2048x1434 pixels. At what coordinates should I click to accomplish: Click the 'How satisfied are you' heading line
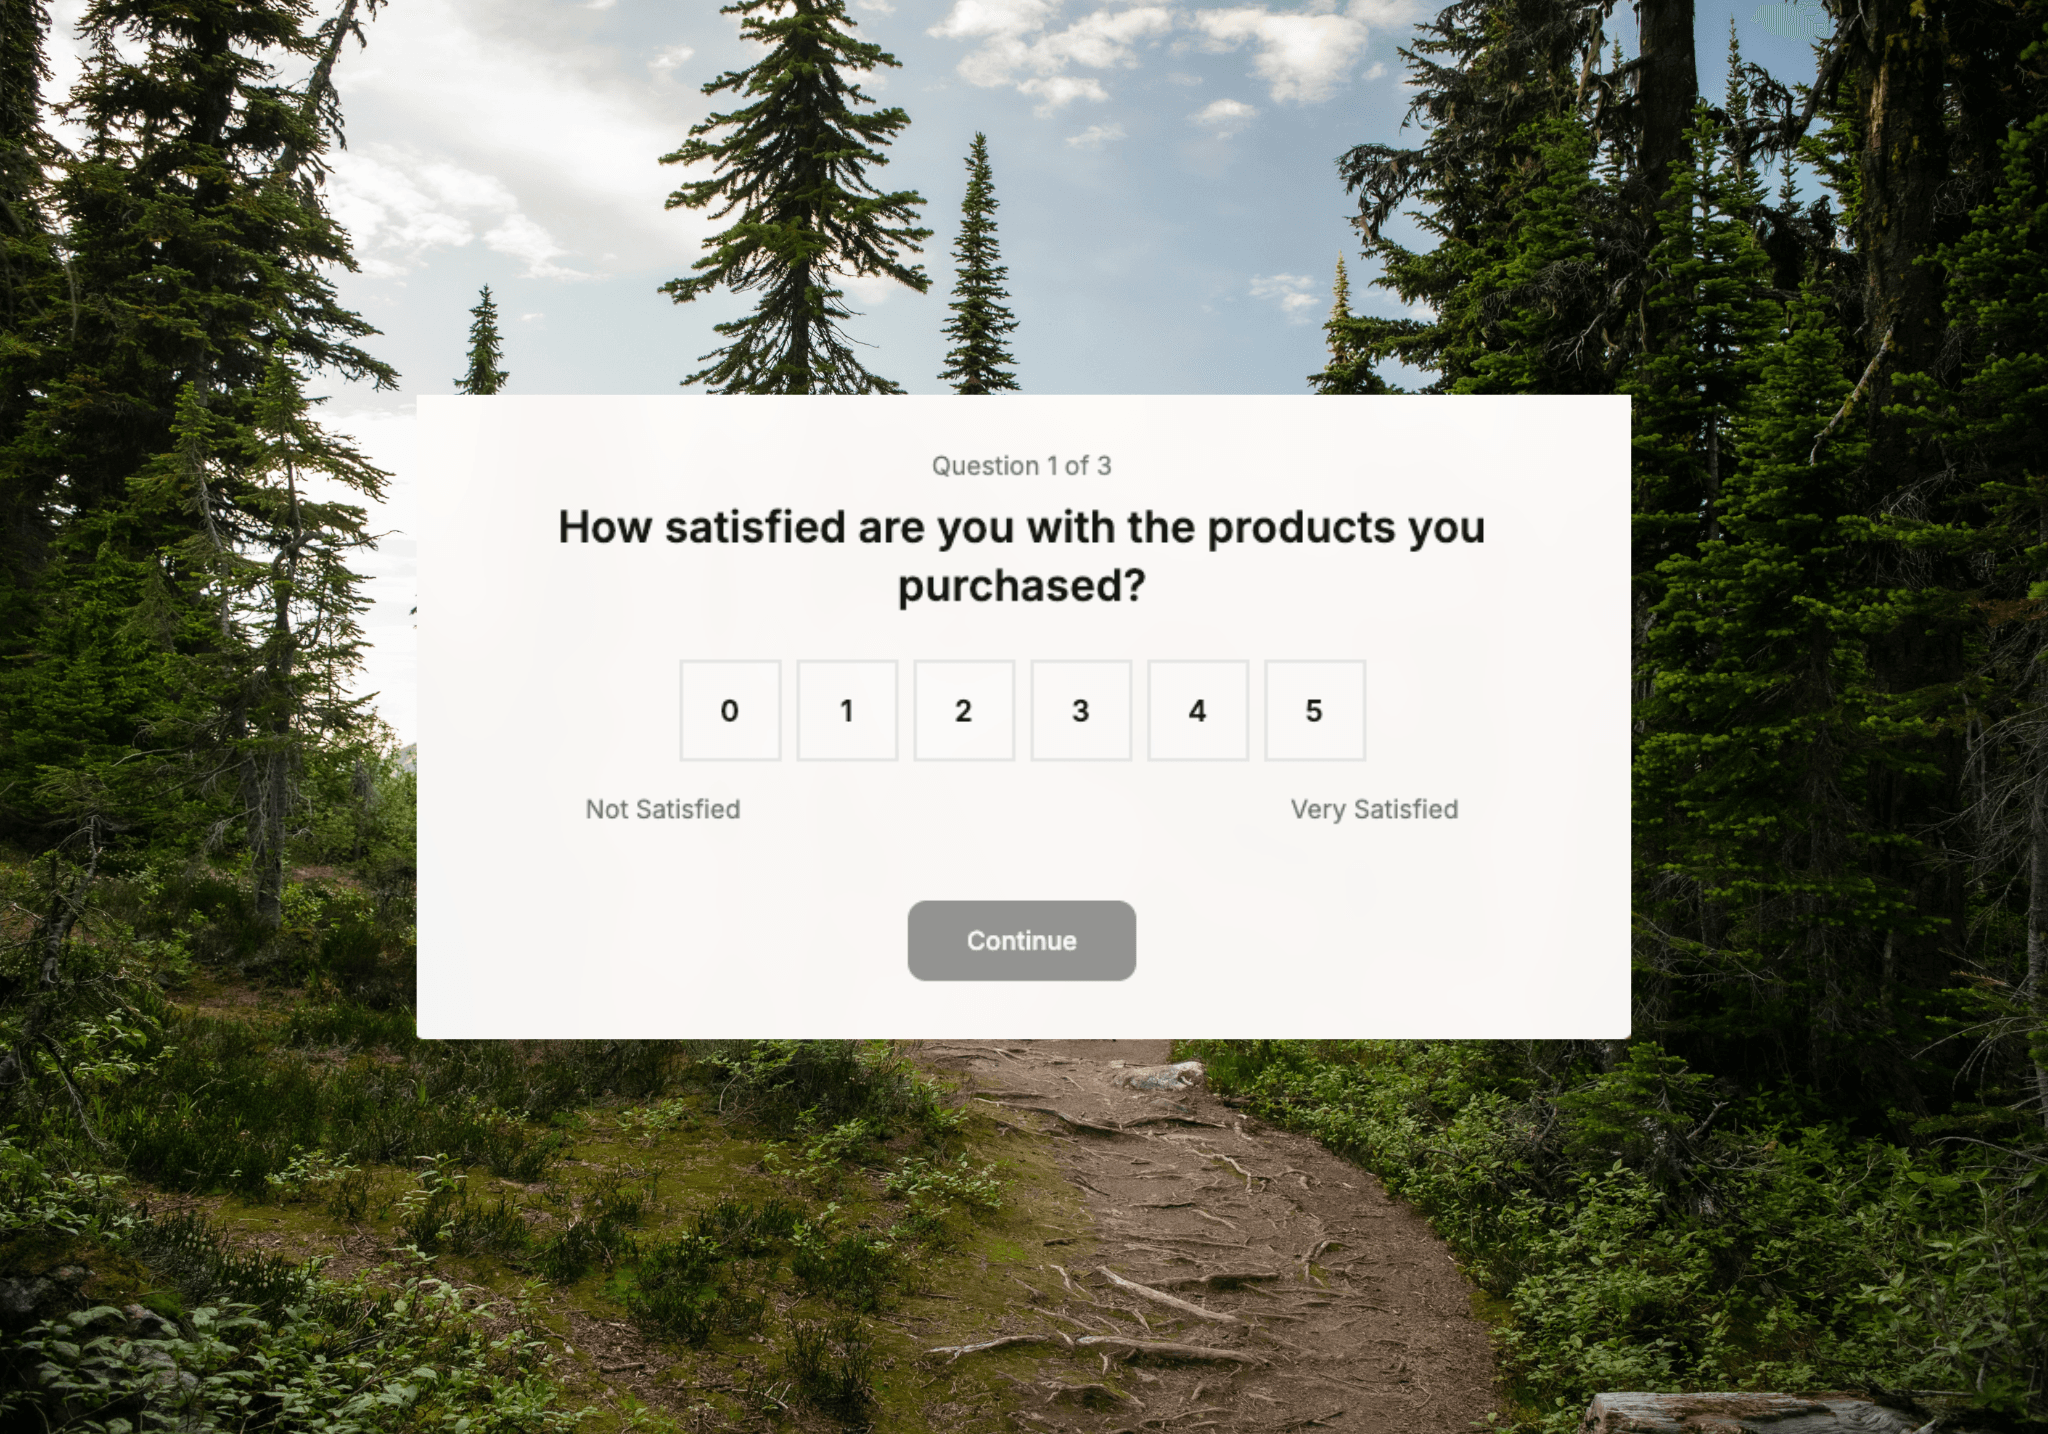pyautogui.click(x=1022, y=527)
